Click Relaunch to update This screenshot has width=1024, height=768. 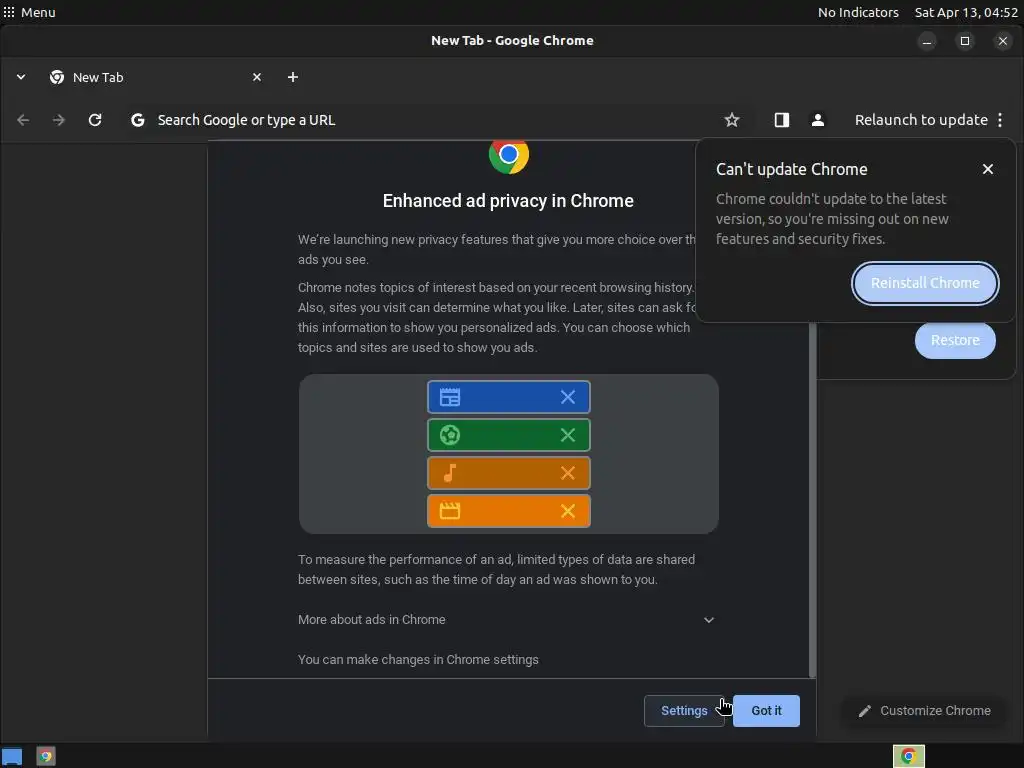tap(921, 120)
